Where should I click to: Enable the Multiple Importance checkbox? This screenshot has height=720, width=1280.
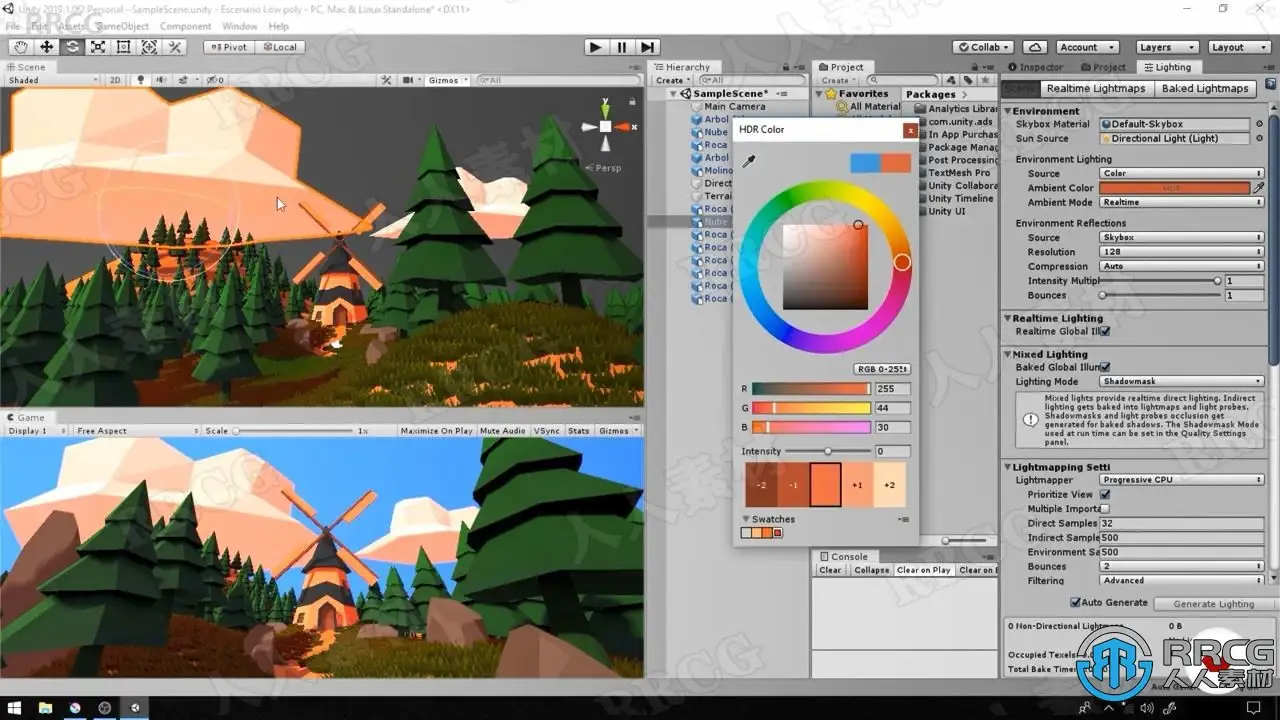point(1105,508)
